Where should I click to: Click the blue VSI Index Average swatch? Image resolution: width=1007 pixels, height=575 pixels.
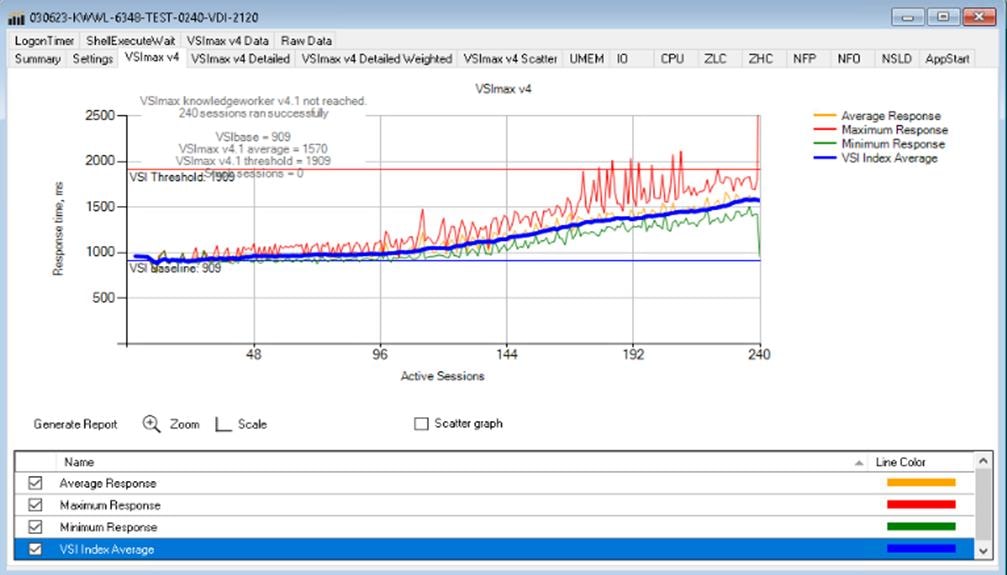[921, 549]
